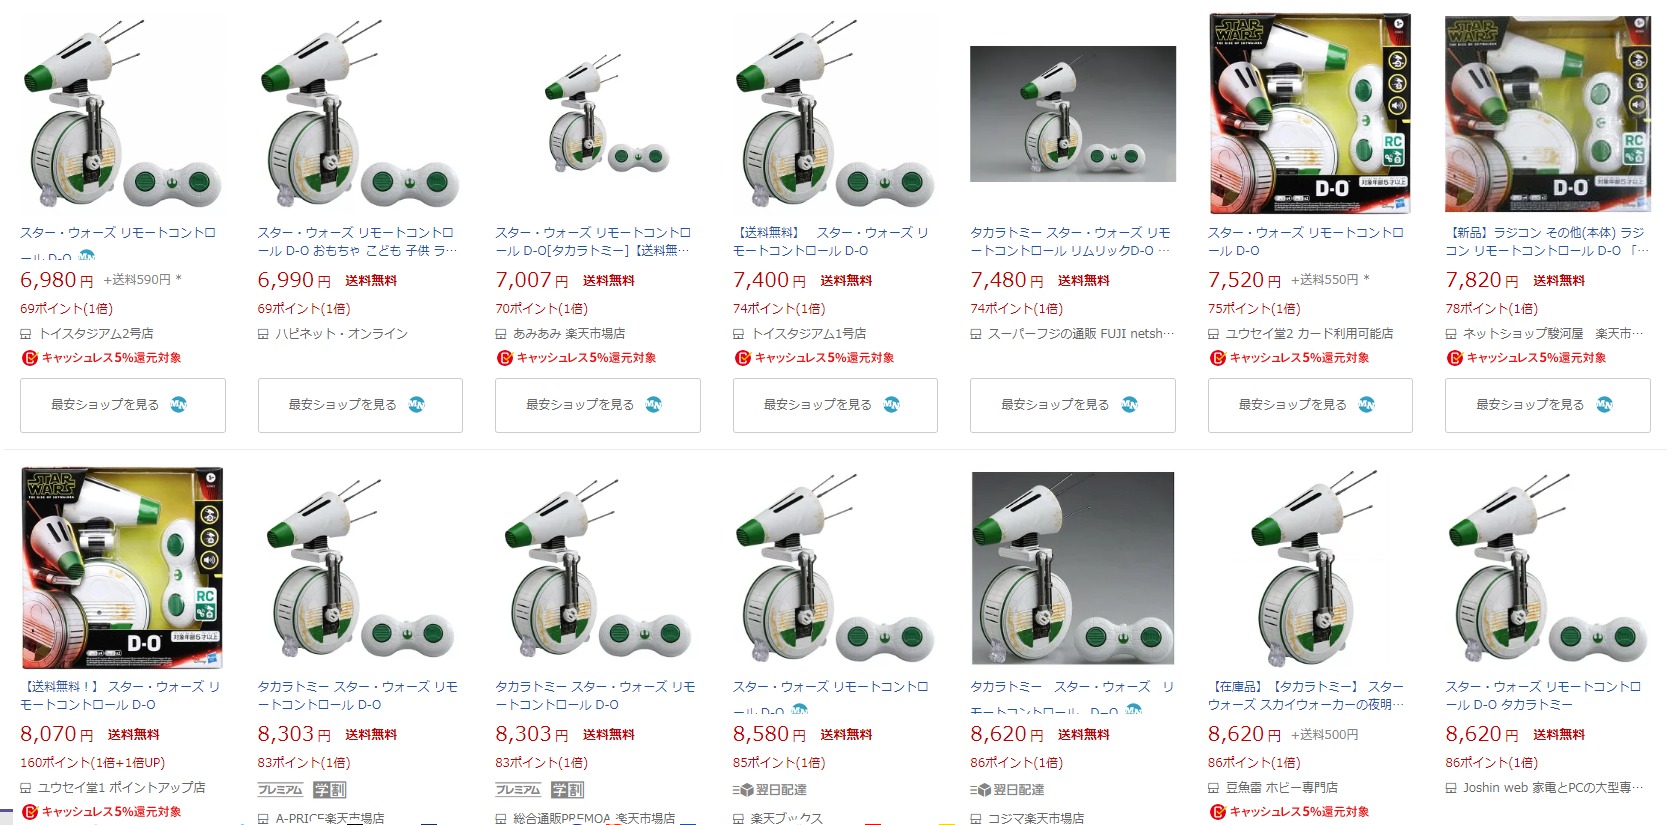This screenshot has height=825, width=1680.
Task: Open the あみあみ 楽天市場店 shop link
Action: coord(569,334)
